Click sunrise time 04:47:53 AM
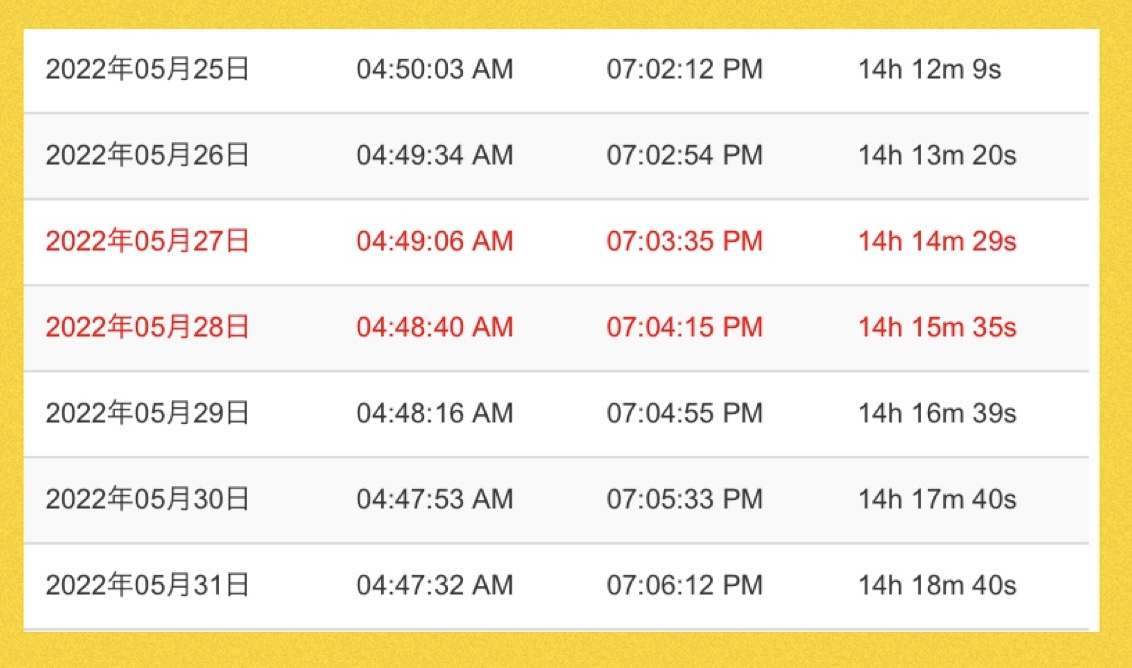Image resolution: width=1132 pixels, height=668 pixels. coord(435,499)
